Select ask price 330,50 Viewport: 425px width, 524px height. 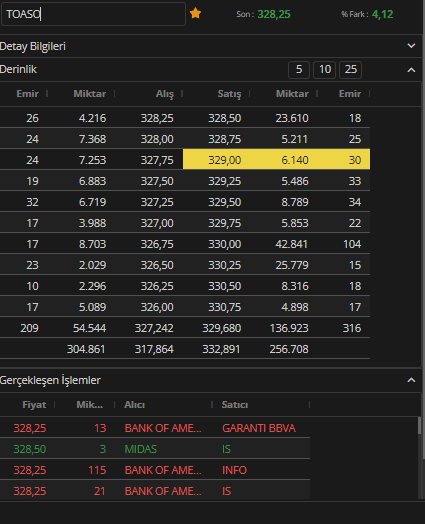[225, 286]
